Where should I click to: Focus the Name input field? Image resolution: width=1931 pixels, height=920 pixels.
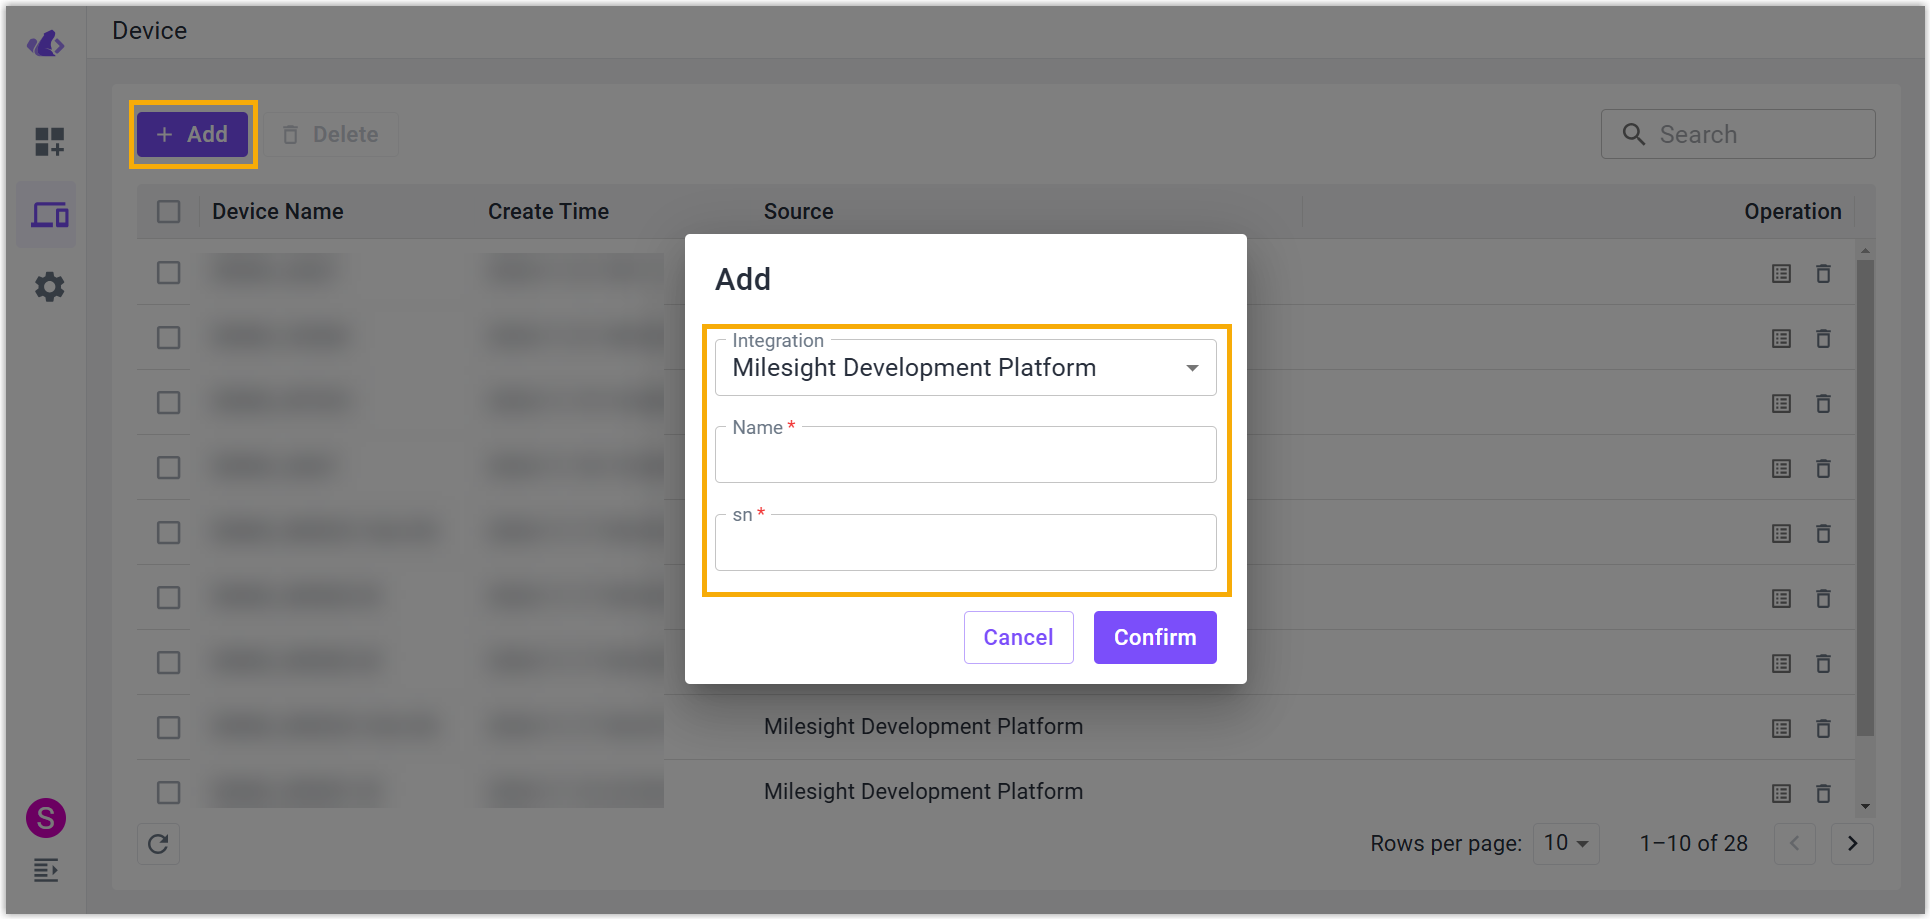click(x=965, y=455)
